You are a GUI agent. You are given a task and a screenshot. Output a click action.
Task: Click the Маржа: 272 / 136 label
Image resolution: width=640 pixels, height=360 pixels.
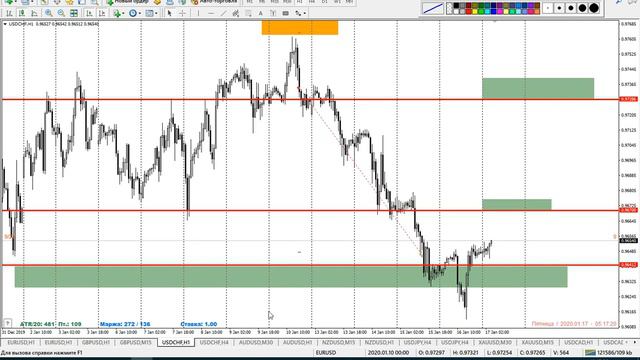click(x=125, y=324)
